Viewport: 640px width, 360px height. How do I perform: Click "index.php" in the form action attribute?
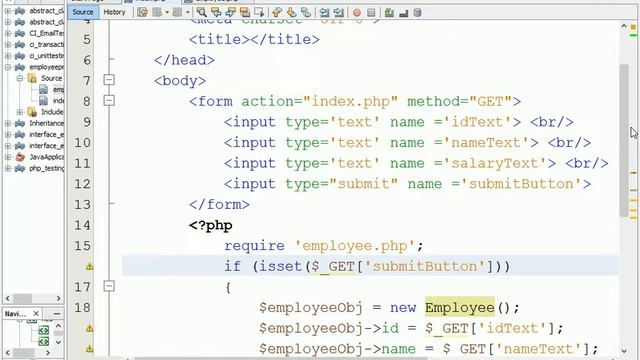[x=351, y=101]
